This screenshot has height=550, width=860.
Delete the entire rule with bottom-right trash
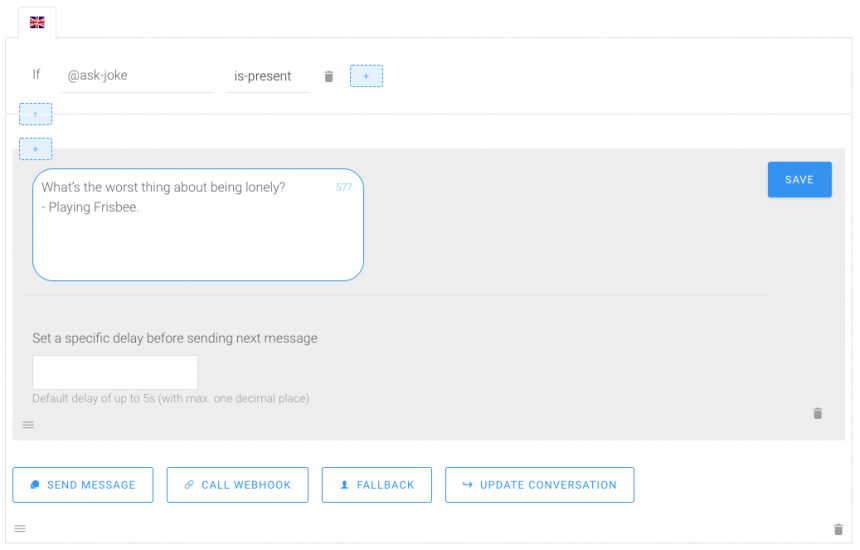838,529
